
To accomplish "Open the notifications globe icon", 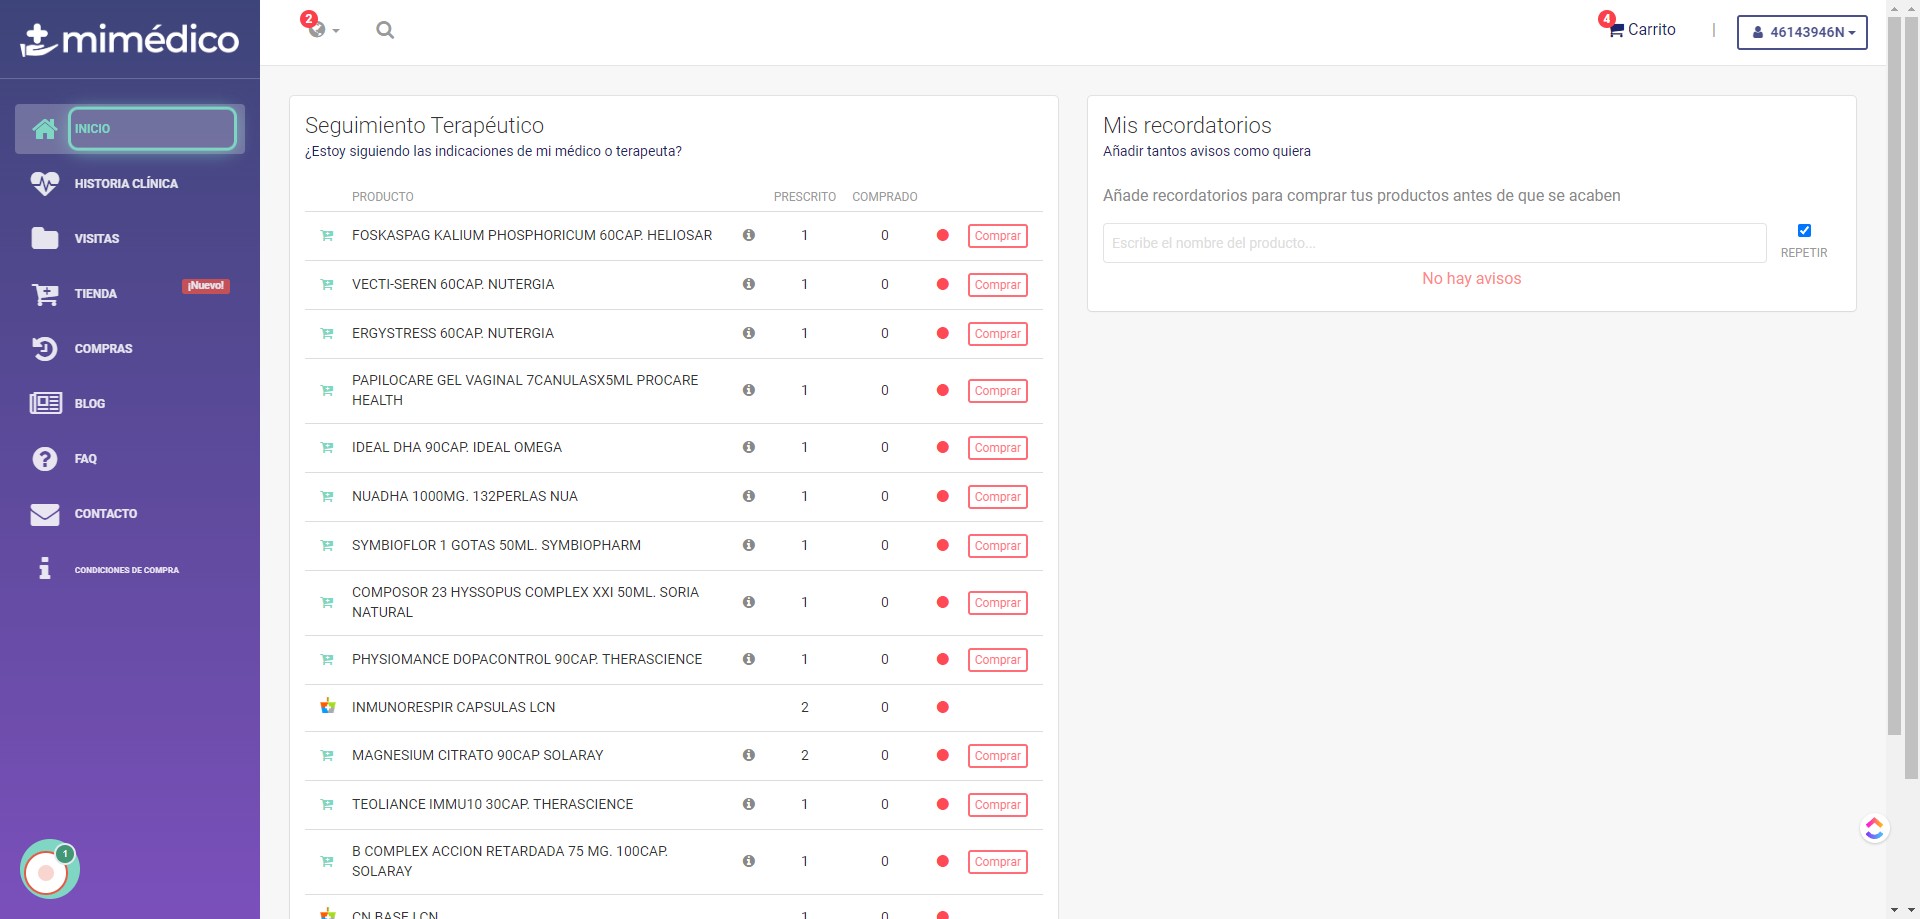I will click(x=318, y=29).
